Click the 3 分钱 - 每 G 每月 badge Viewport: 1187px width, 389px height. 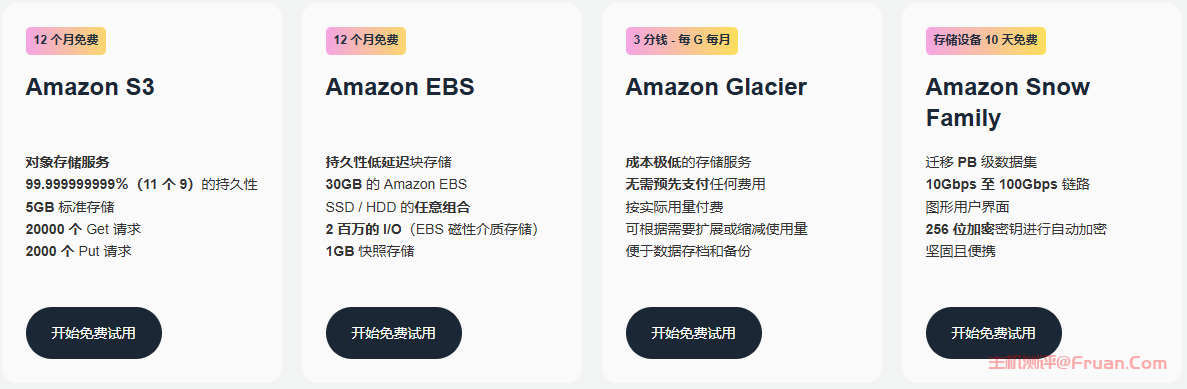tap(681, 41)
